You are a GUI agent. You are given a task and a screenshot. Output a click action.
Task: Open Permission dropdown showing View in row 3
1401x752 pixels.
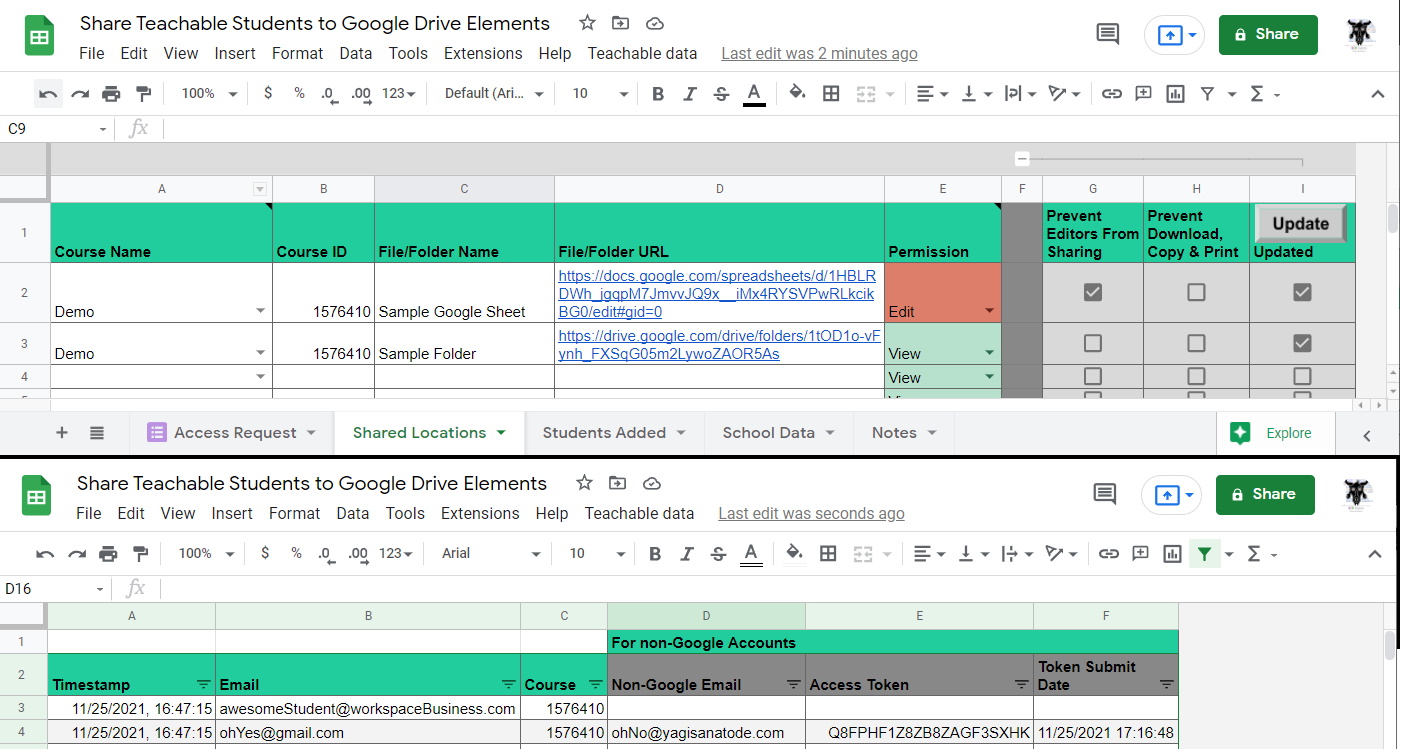(x=990, y=353)
